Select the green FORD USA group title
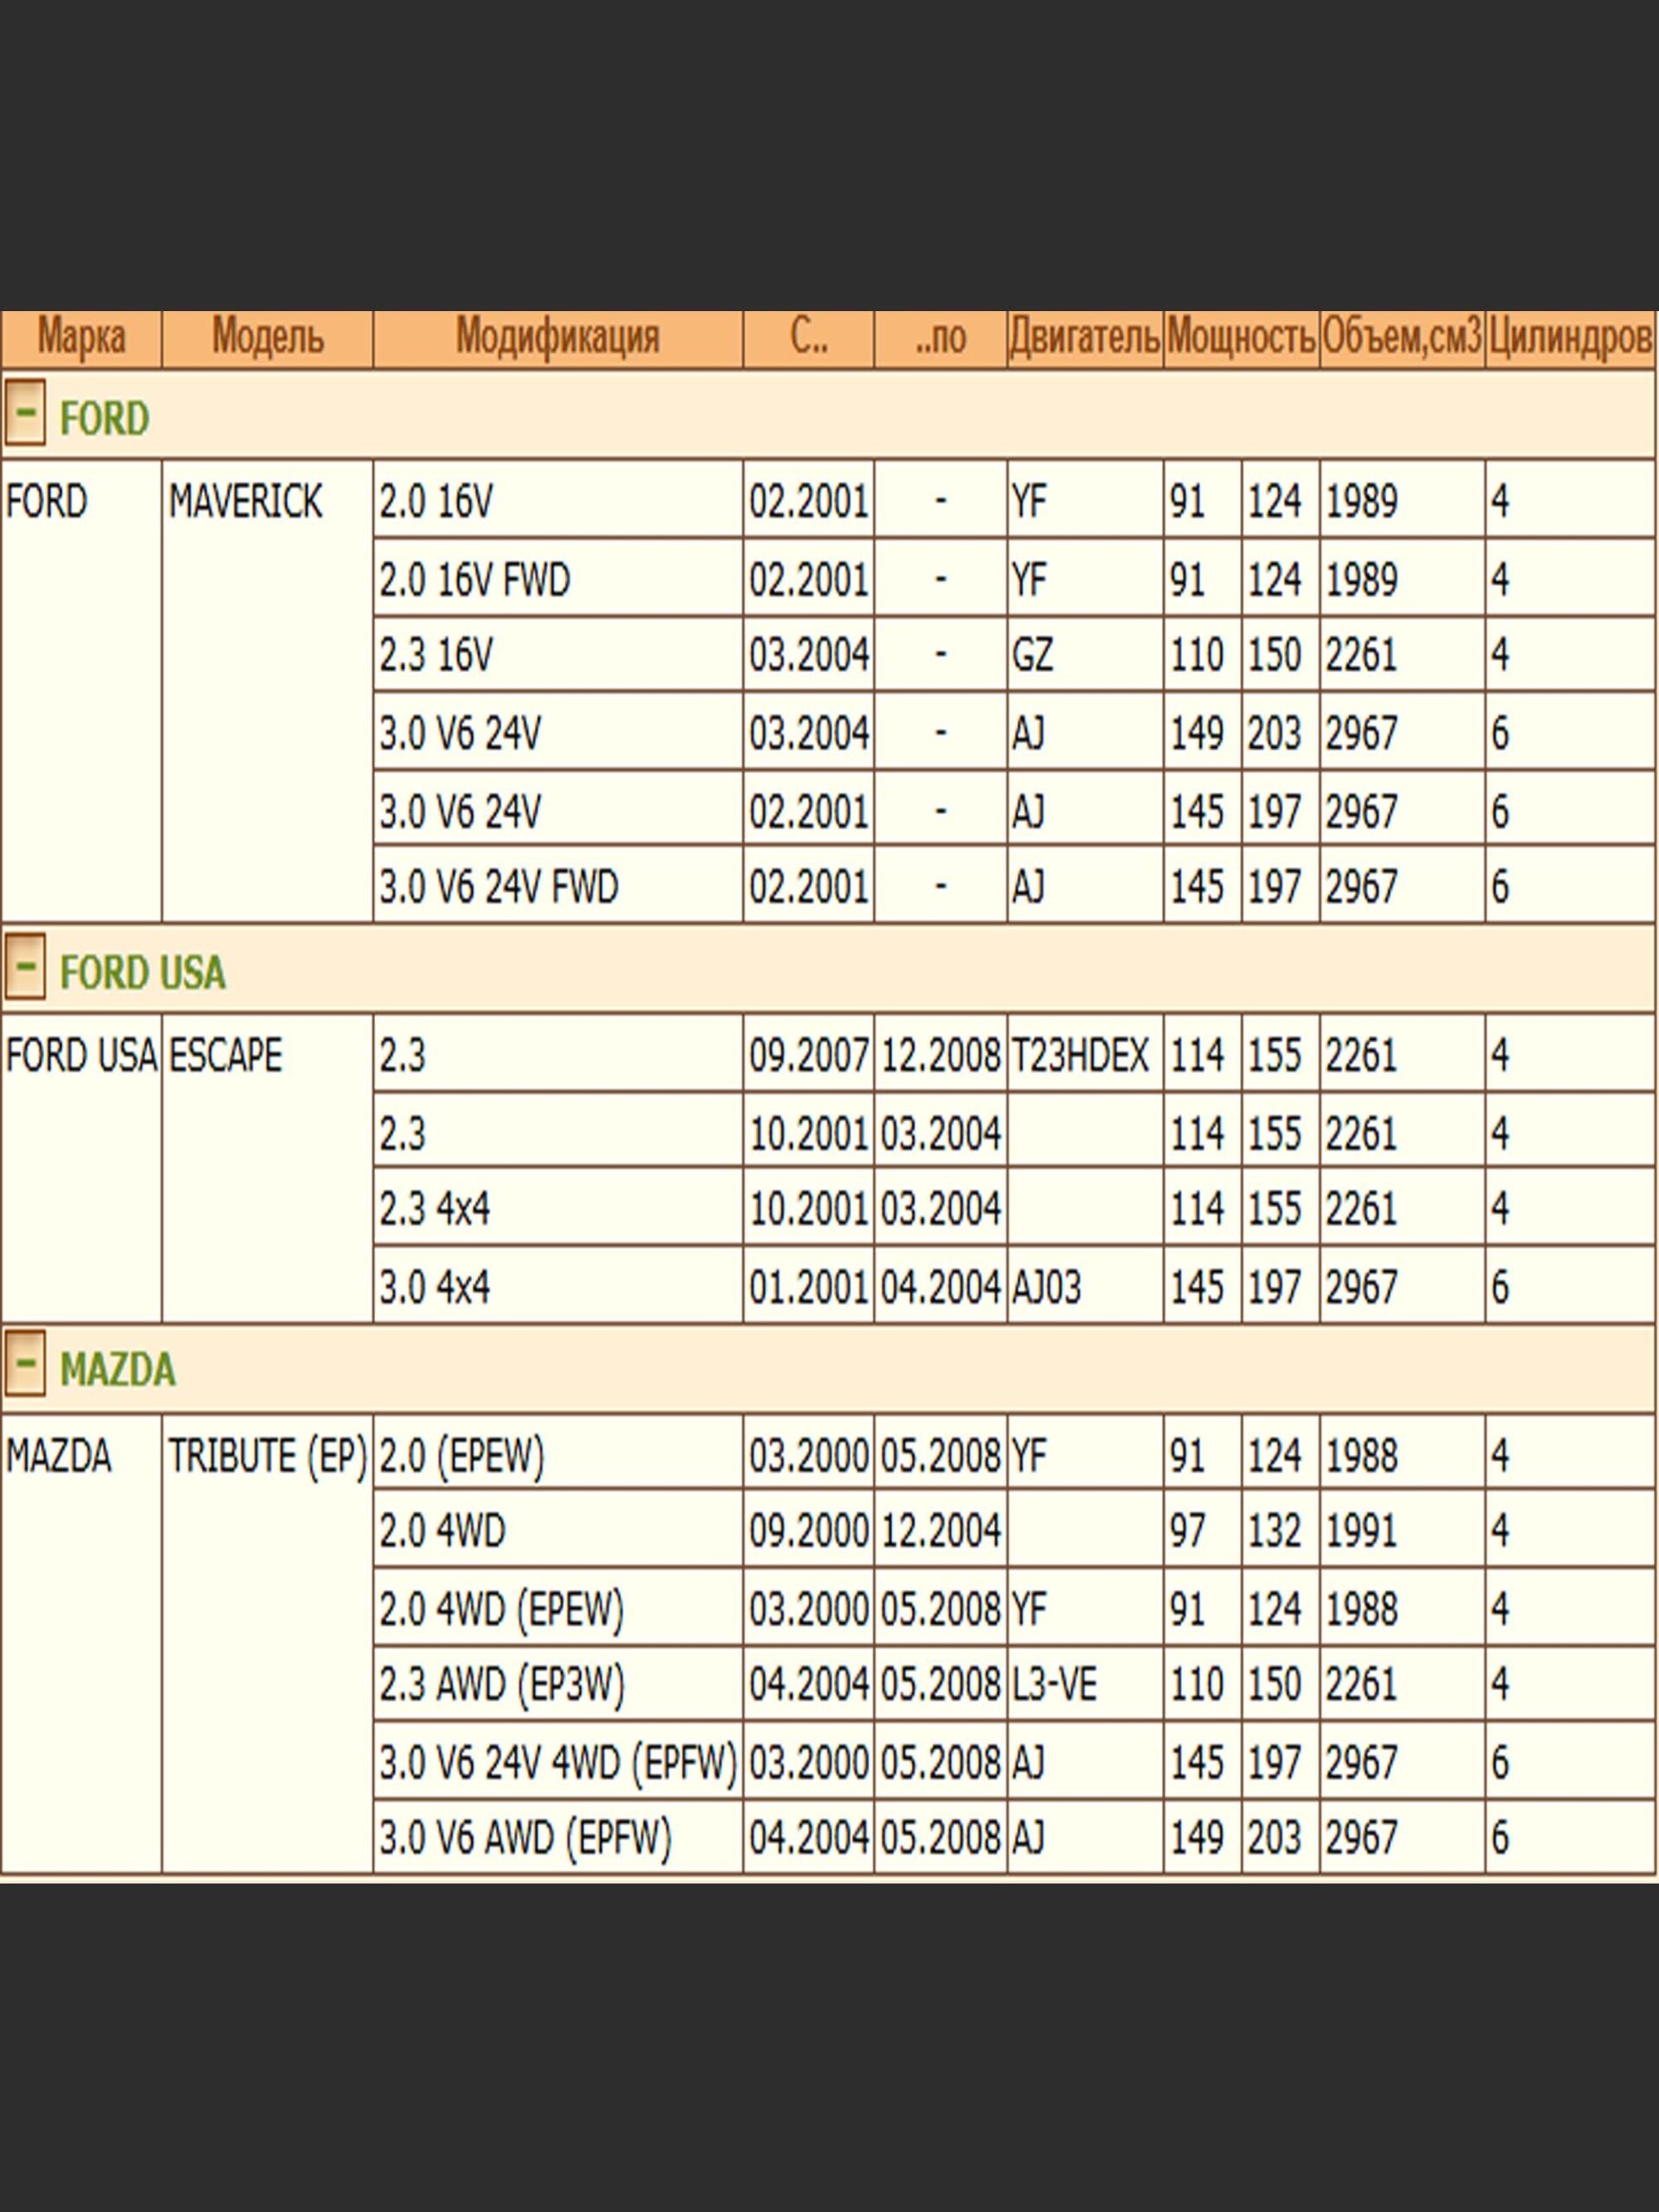This screenshot has height=2212, width=1659. (142, 973)
